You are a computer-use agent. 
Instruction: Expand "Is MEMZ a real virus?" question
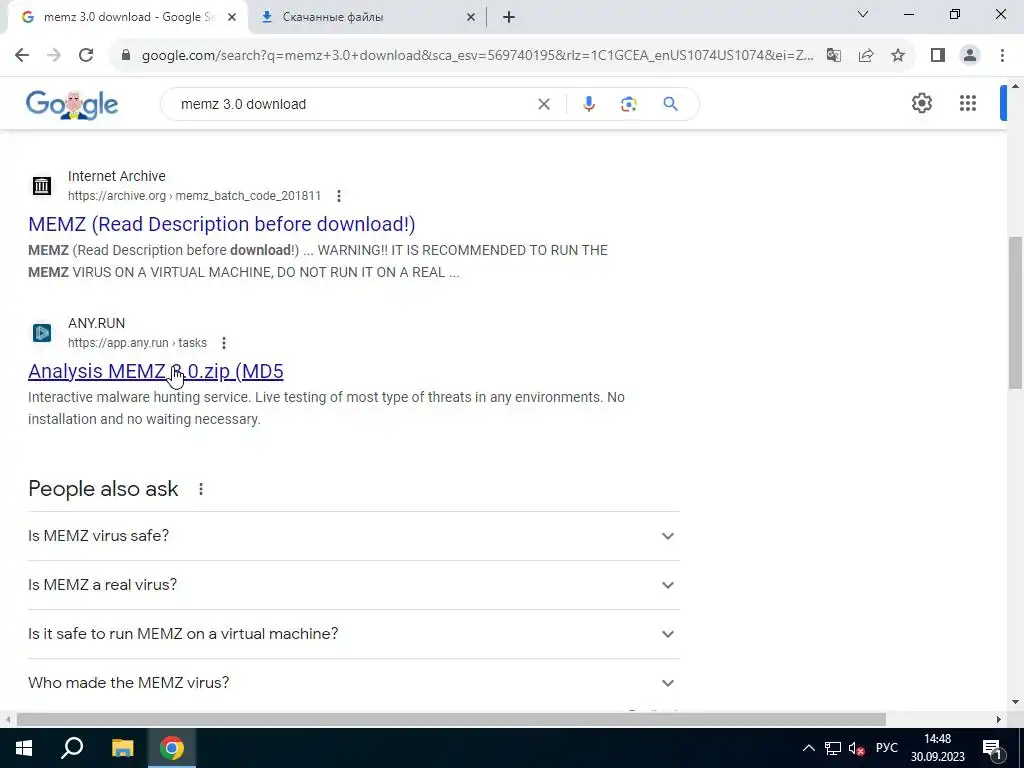click(x=353, y=585)
